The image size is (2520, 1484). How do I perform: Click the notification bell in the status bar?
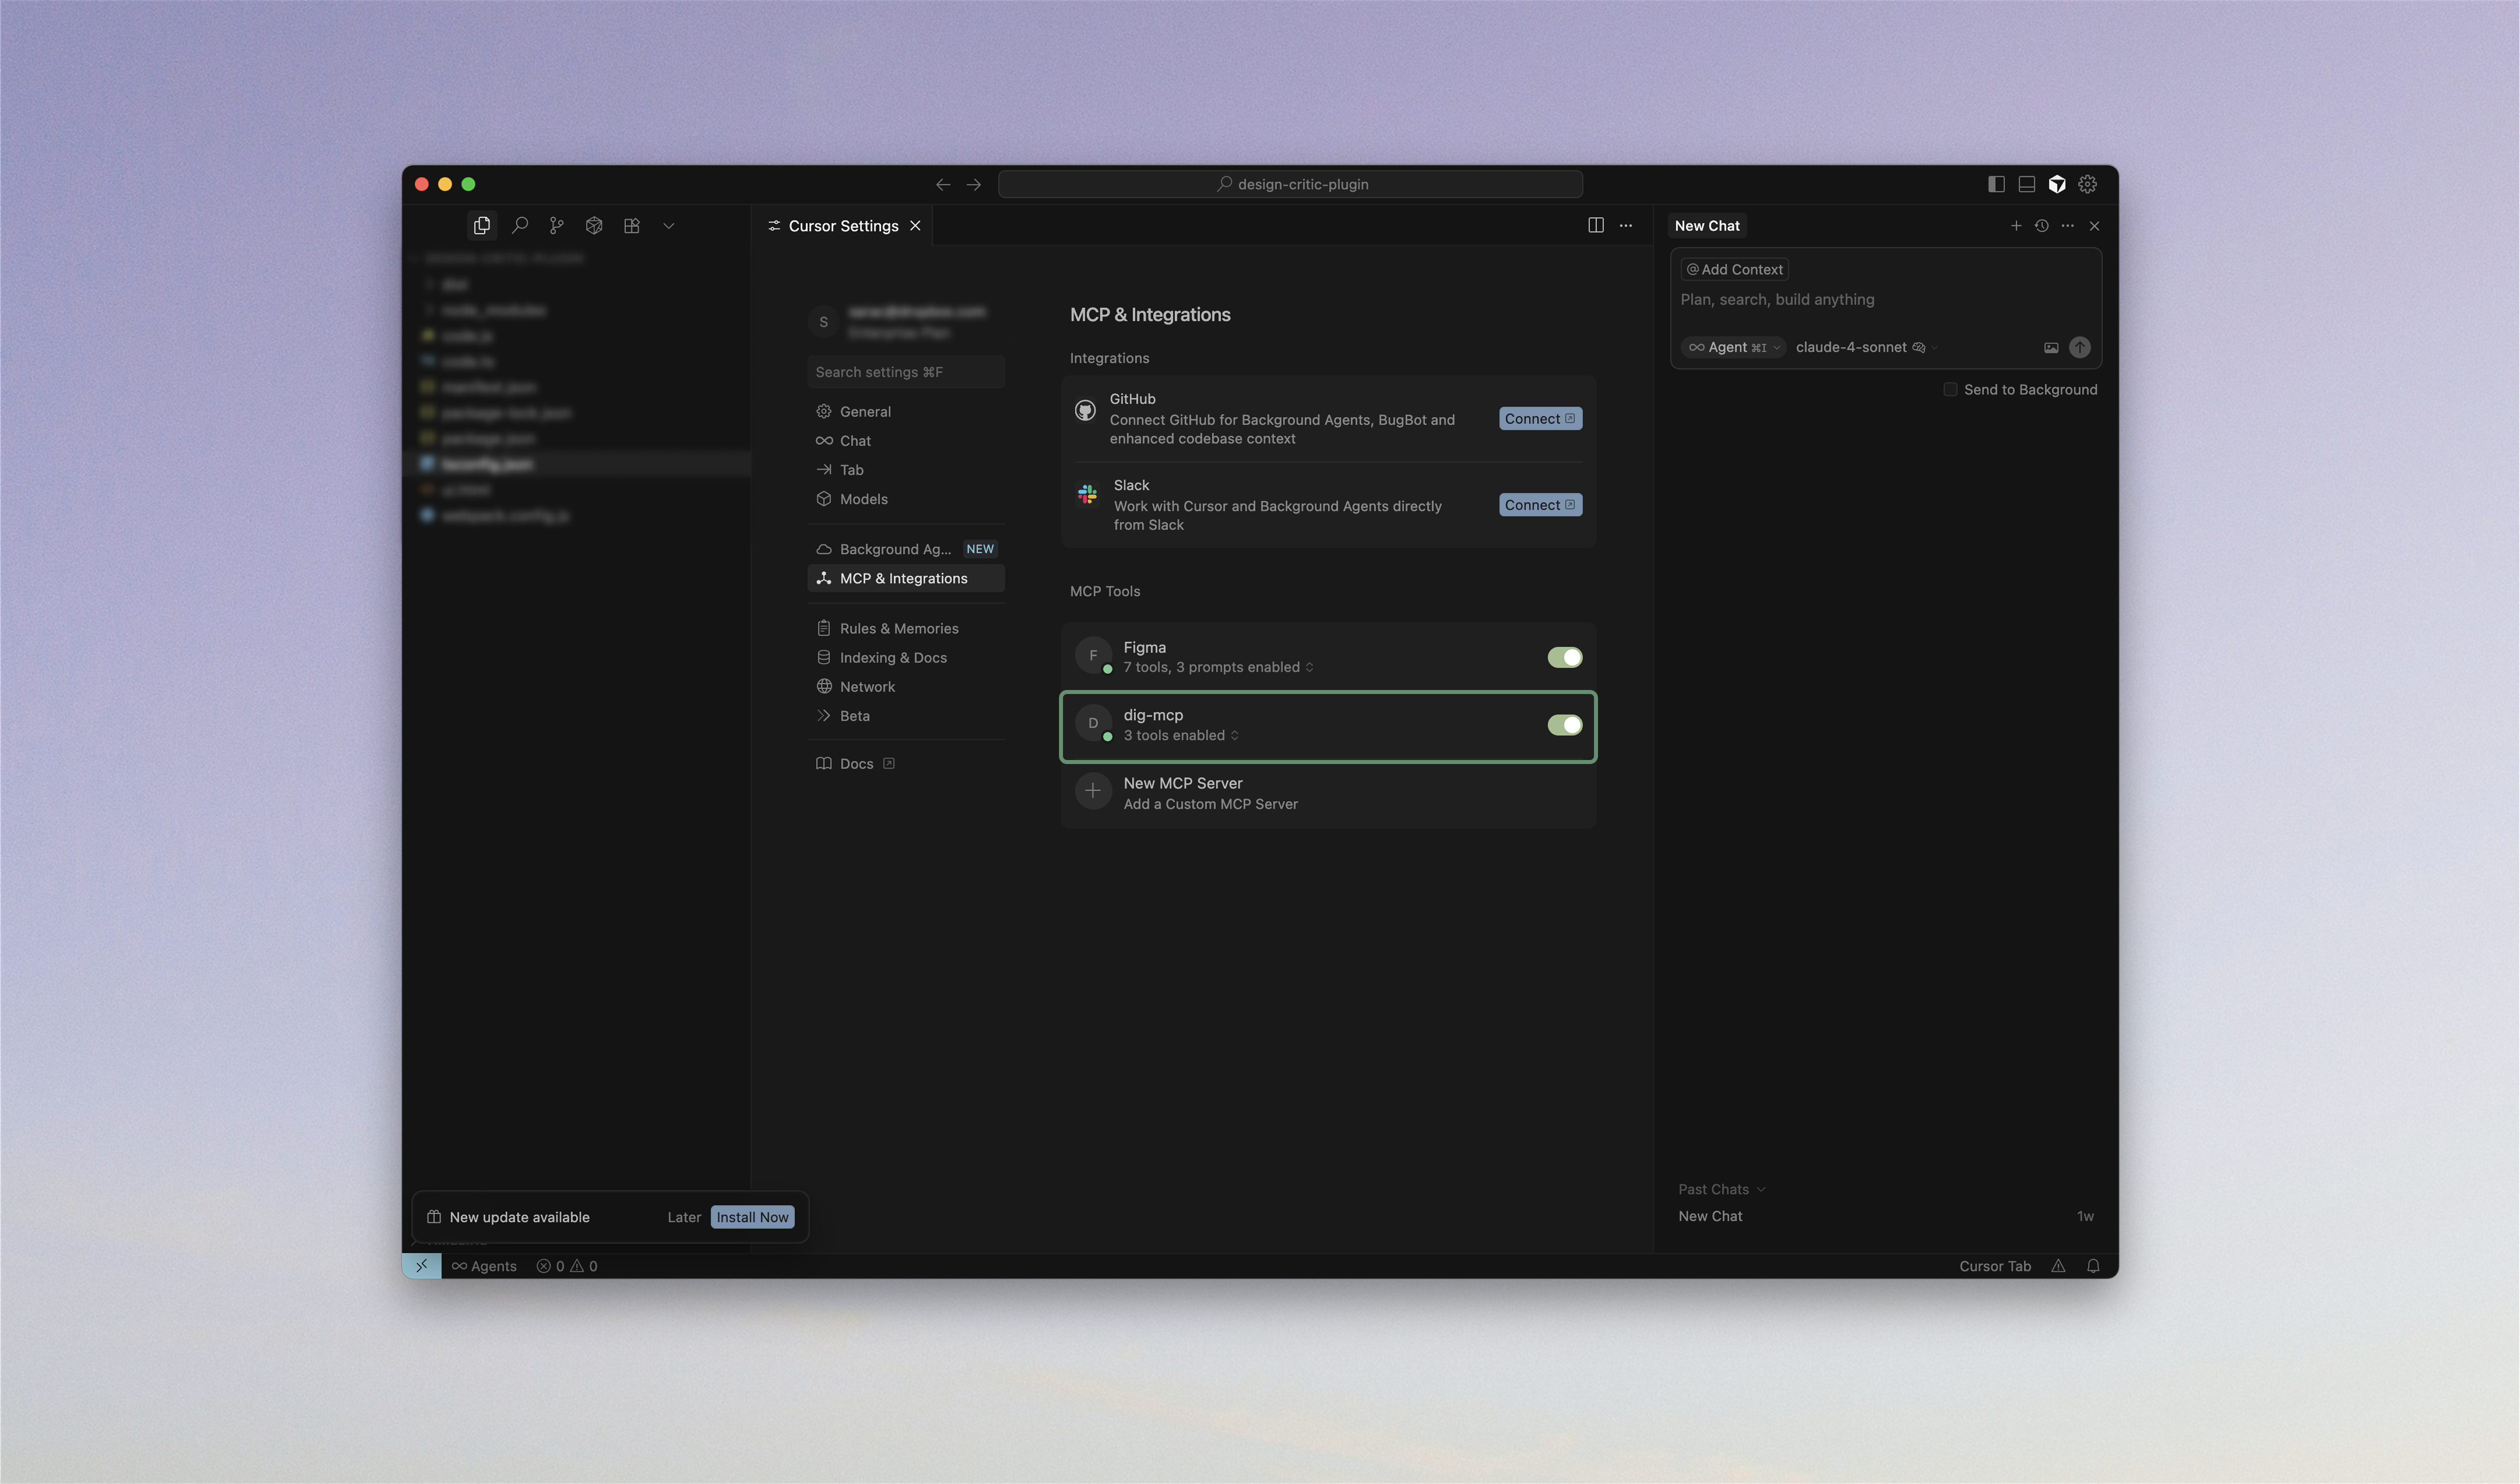pos(2093,1266)
